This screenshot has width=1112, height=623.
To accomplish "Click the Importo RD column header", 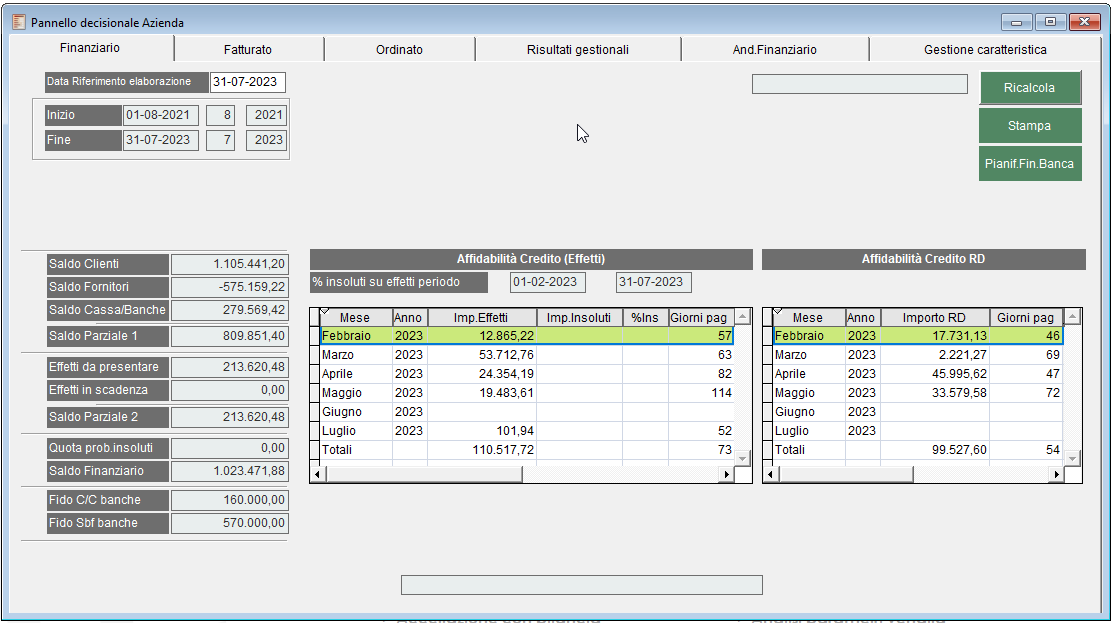I will click(x=934, y=318).
